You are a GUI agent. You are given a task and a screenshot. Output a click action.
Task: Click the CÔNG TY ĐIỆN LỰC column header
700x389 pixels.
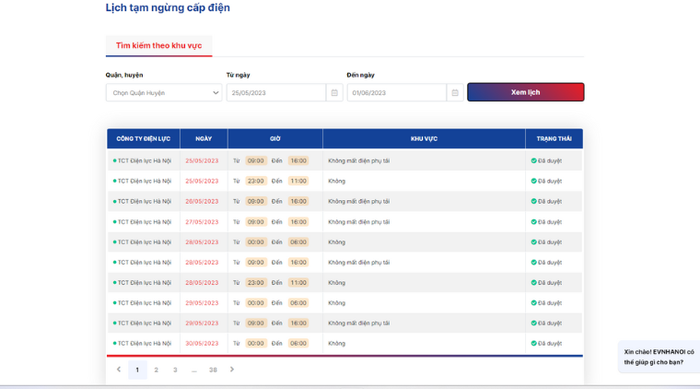tap(143, 139)
